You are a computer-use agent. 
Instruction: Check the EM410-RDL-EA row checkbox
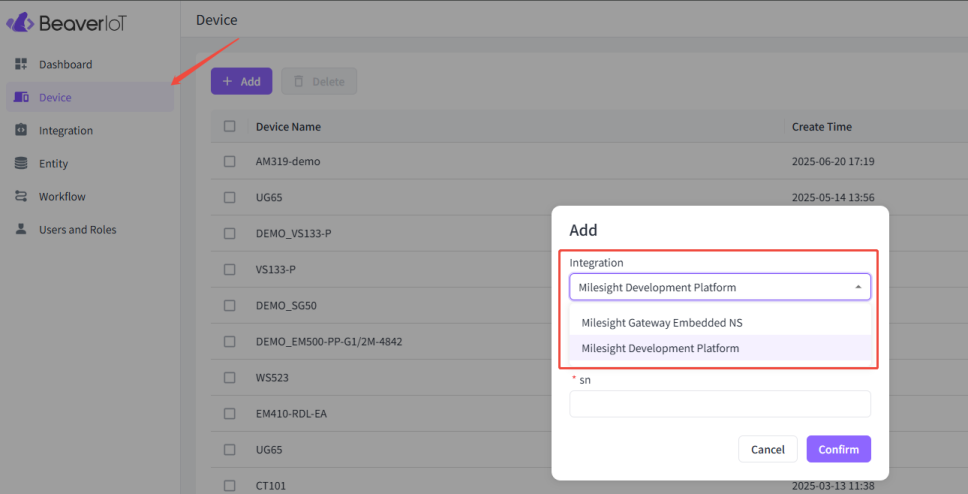point(230,413)
